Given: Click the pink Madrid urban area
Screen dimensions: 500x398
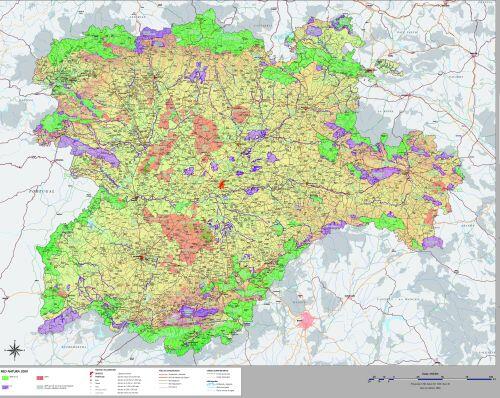Looking at the screenshot, I should pyautogui.click(x=307, y=321).
